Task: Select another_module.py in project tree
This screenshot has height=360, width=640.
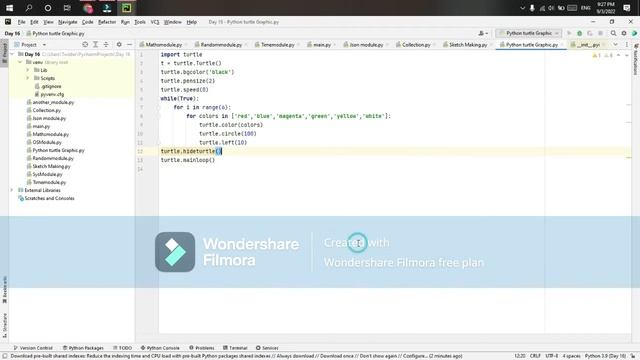Action: coord(50,102)
